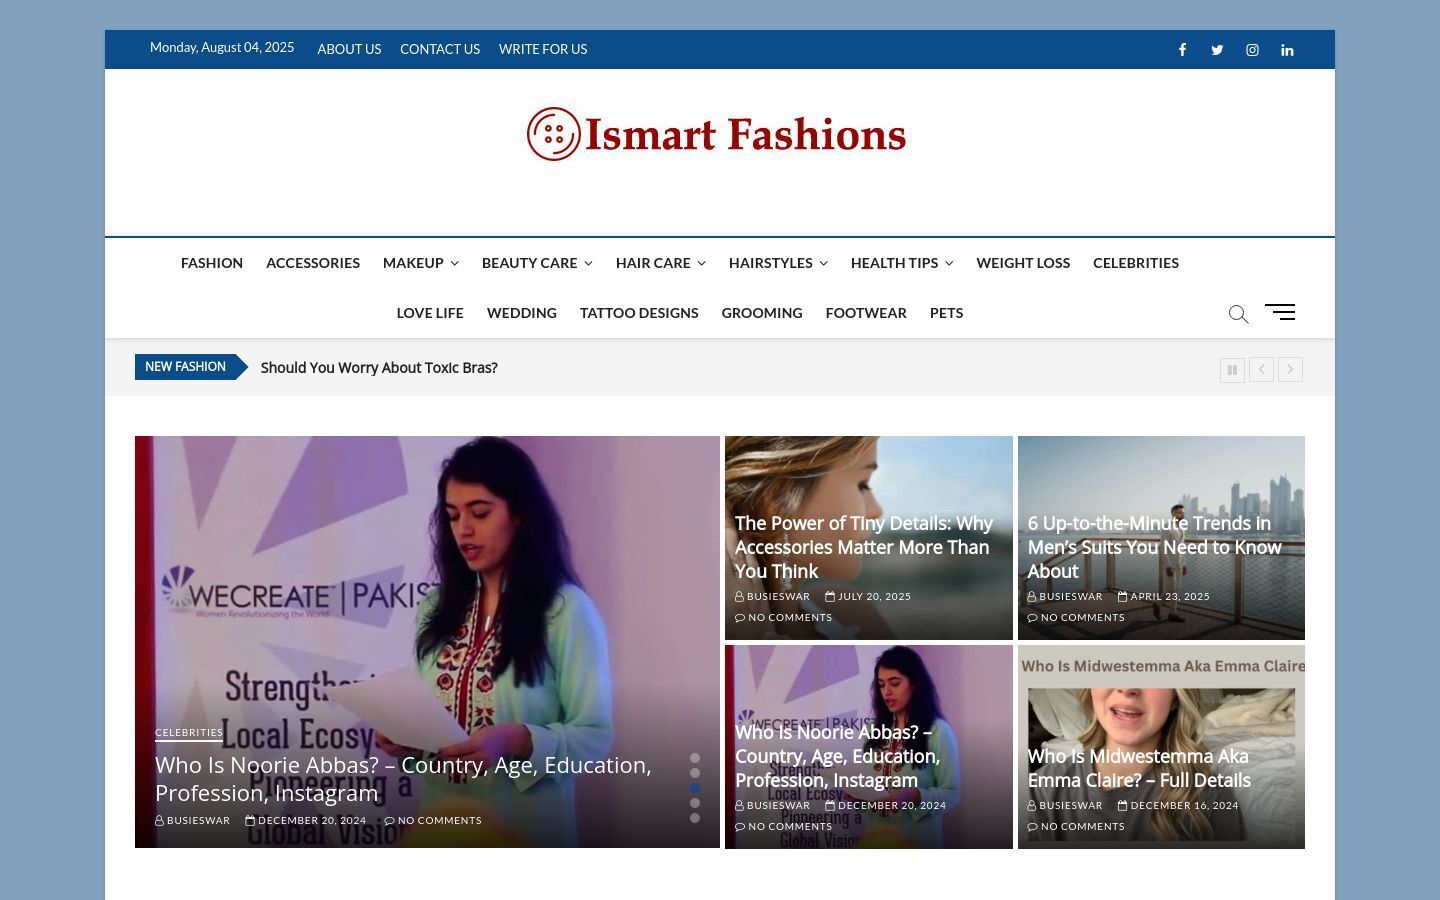Open the Fashion menu item

click(x=212, y=263)
